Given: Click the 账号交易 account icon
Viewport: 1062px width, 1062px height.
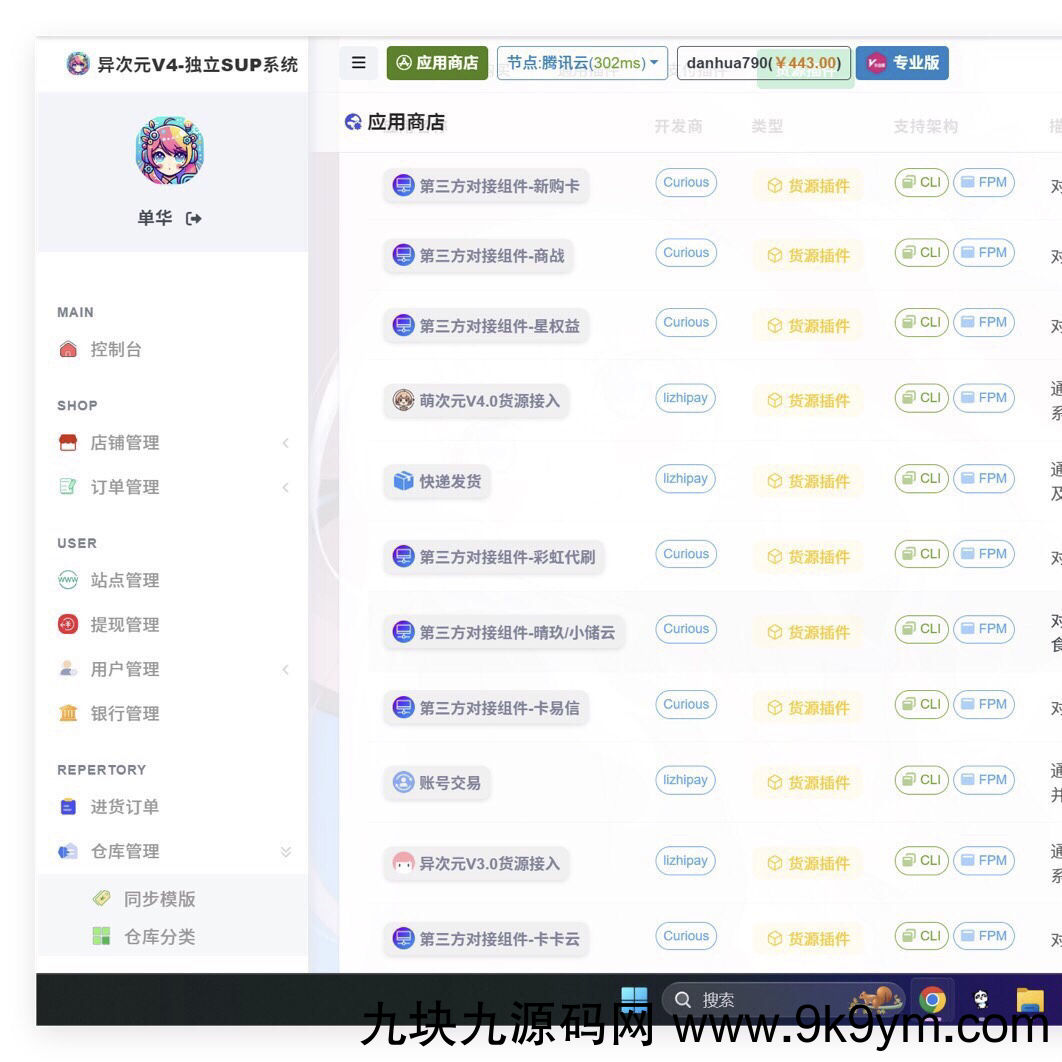Looking at the screenshot, I should pyautogui.click(x=403, y=783).
